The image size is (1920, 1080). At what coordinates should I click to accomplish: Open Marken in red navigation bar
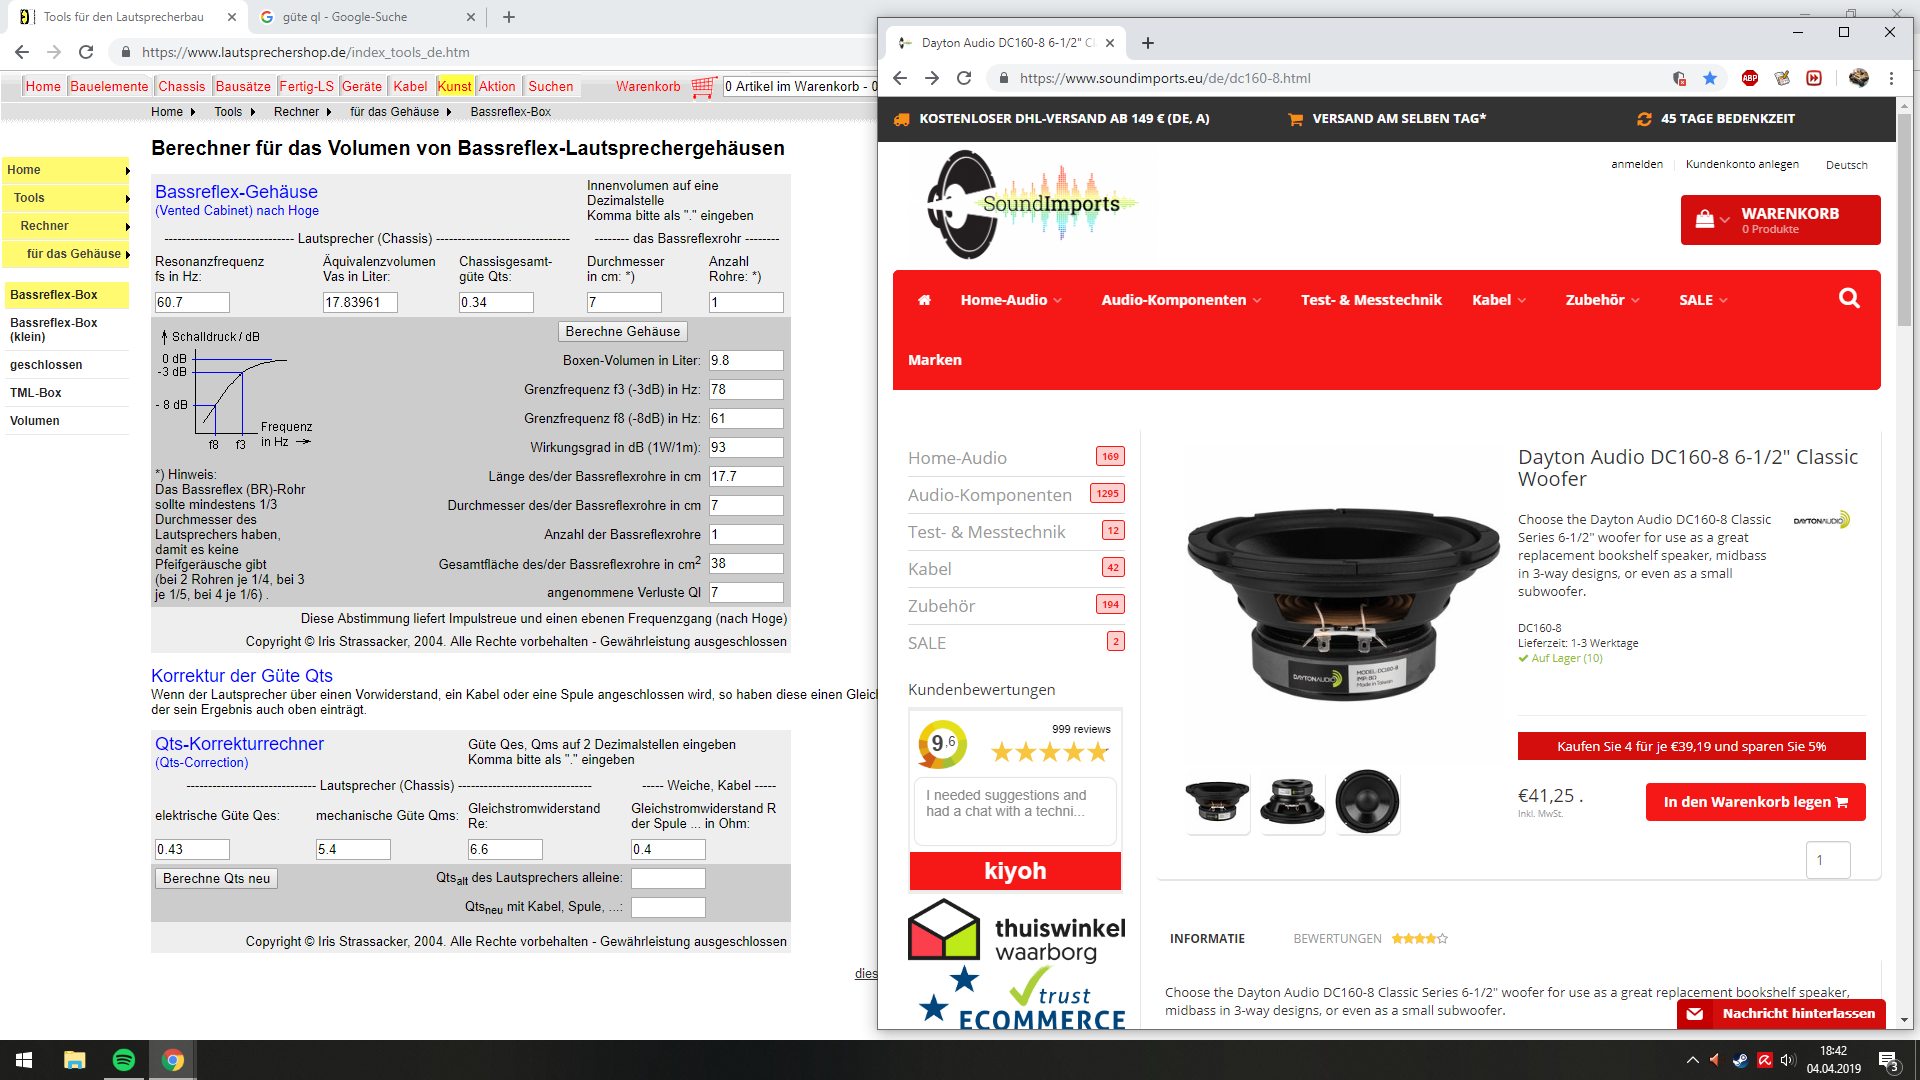click(935, 360)
